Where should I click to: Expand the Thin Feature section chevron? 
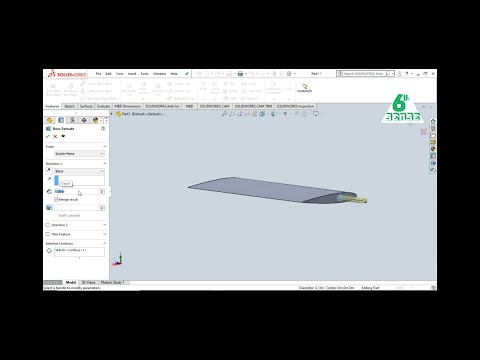tap(104, 234)
